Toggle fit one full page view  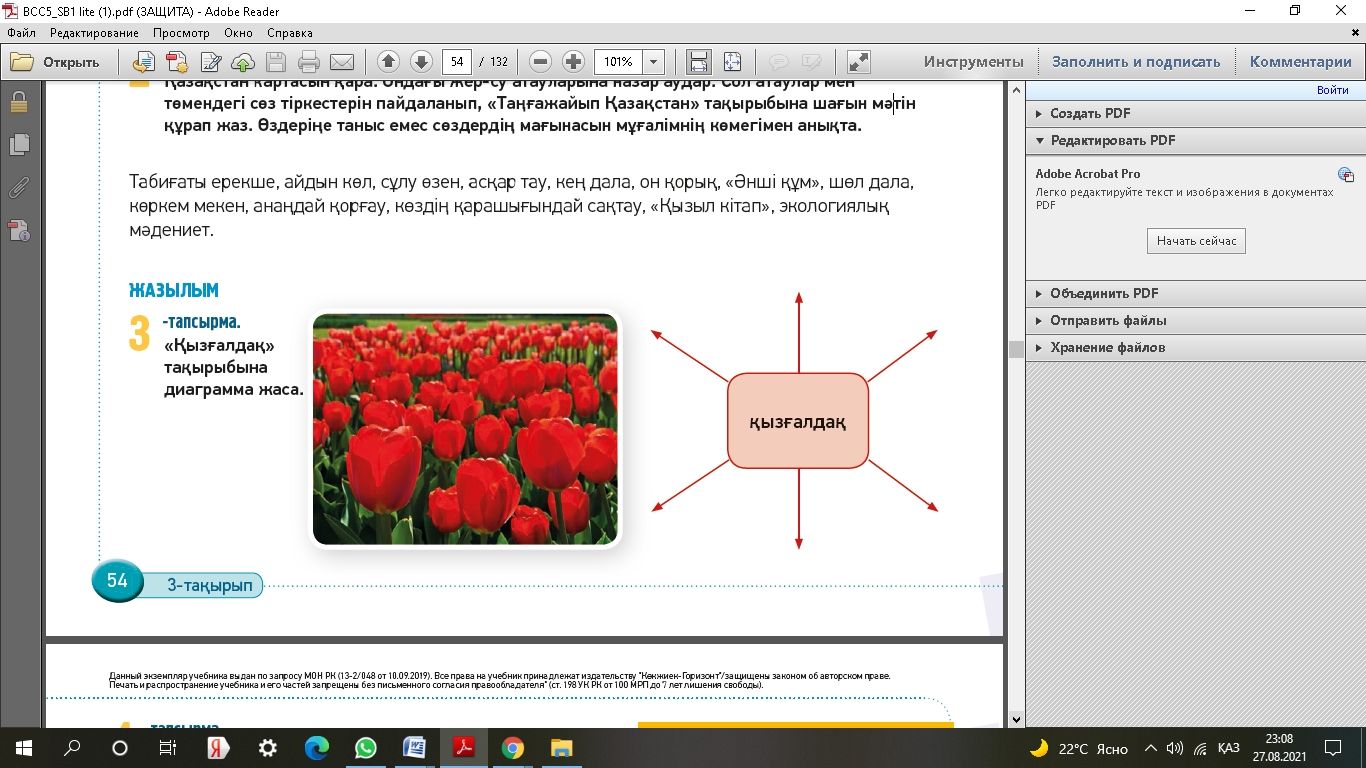(732, 62)
